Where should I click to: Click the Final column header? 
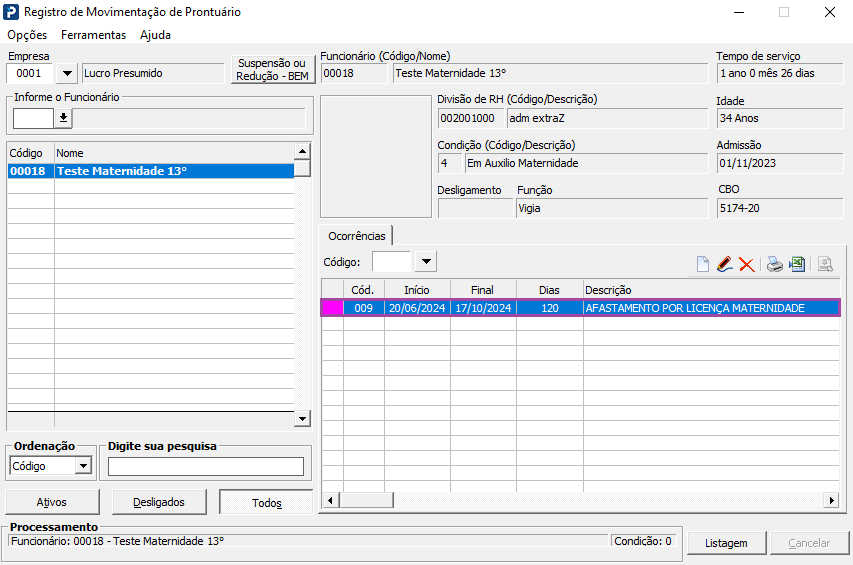[483, 290]
